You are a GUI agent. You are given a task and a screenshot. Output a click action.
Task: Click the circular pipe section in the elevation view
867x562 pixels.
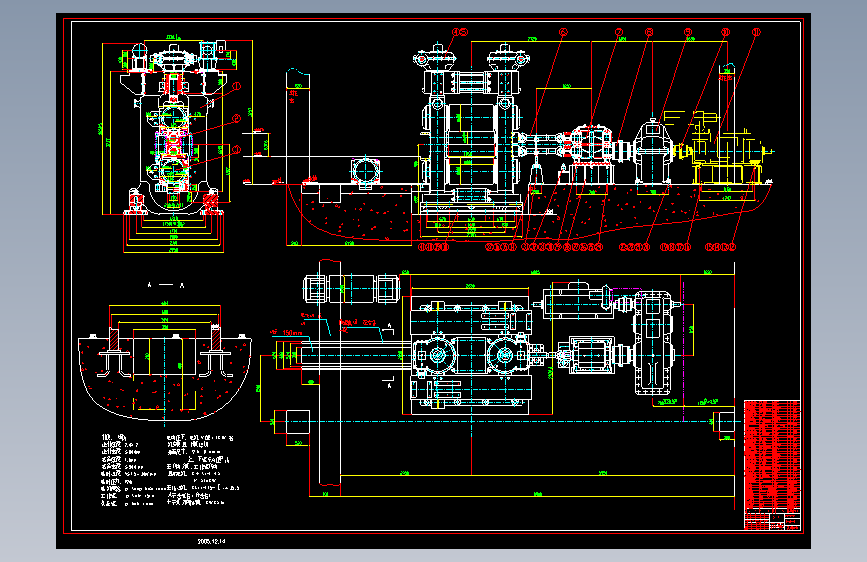point(365,170)
